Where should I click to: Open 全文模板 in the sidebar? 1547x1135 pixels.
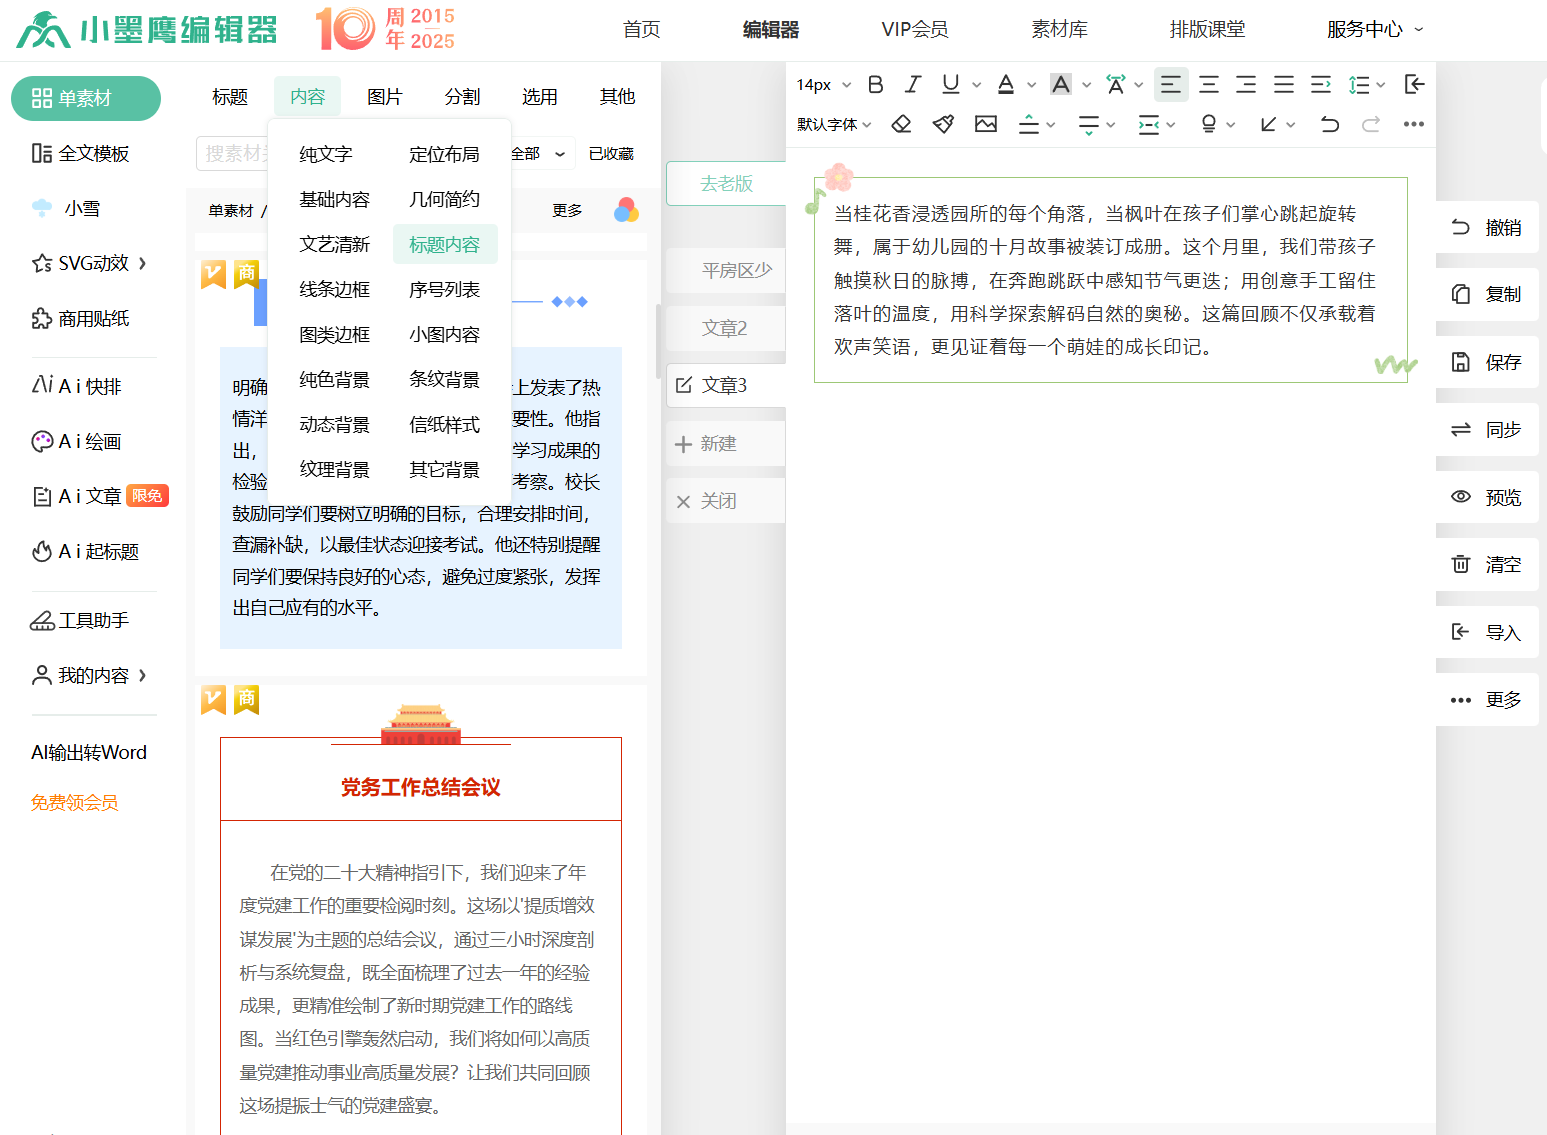tap(81, 154)
